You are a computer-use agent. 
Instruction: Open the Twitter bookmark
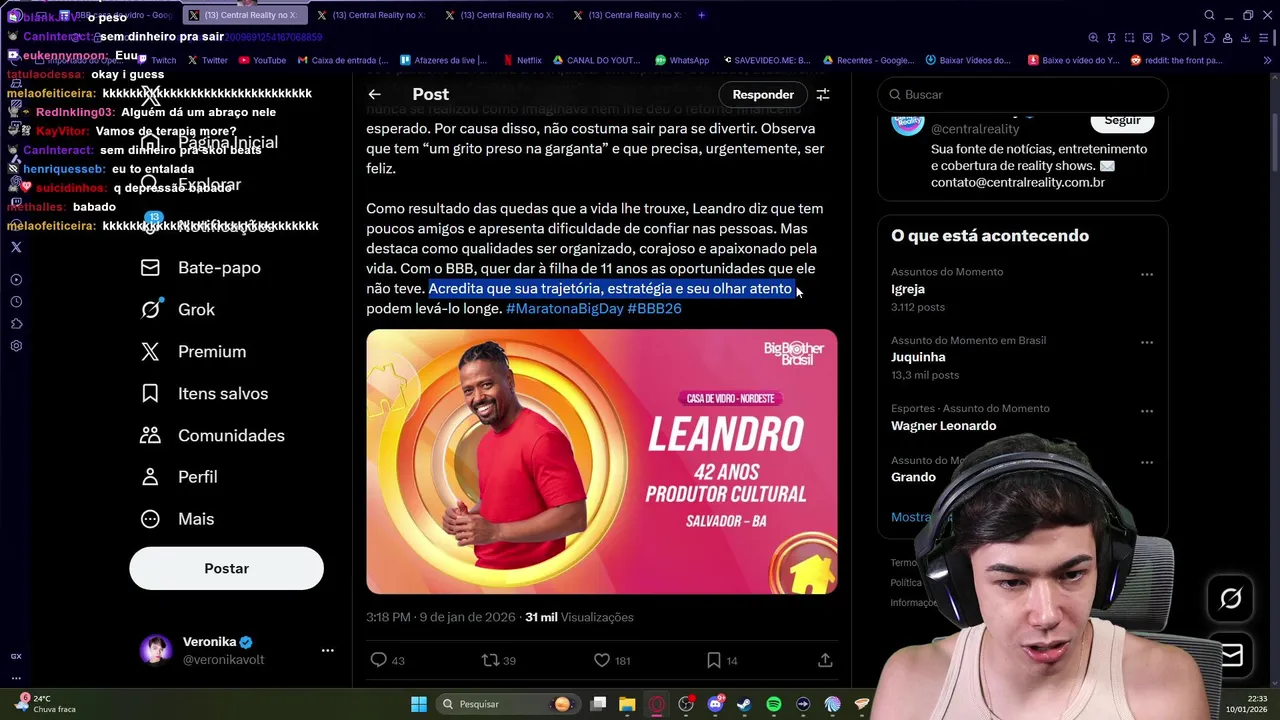point(208,60)
